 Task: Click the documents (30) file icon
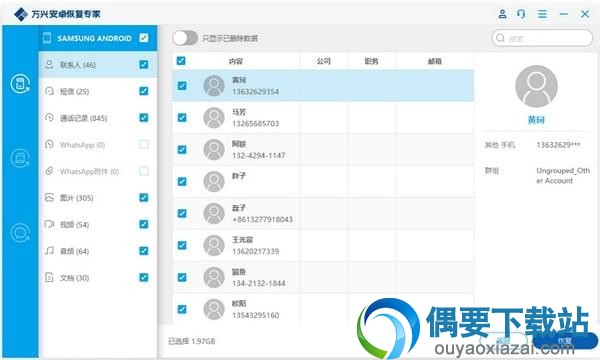(49, 277)
